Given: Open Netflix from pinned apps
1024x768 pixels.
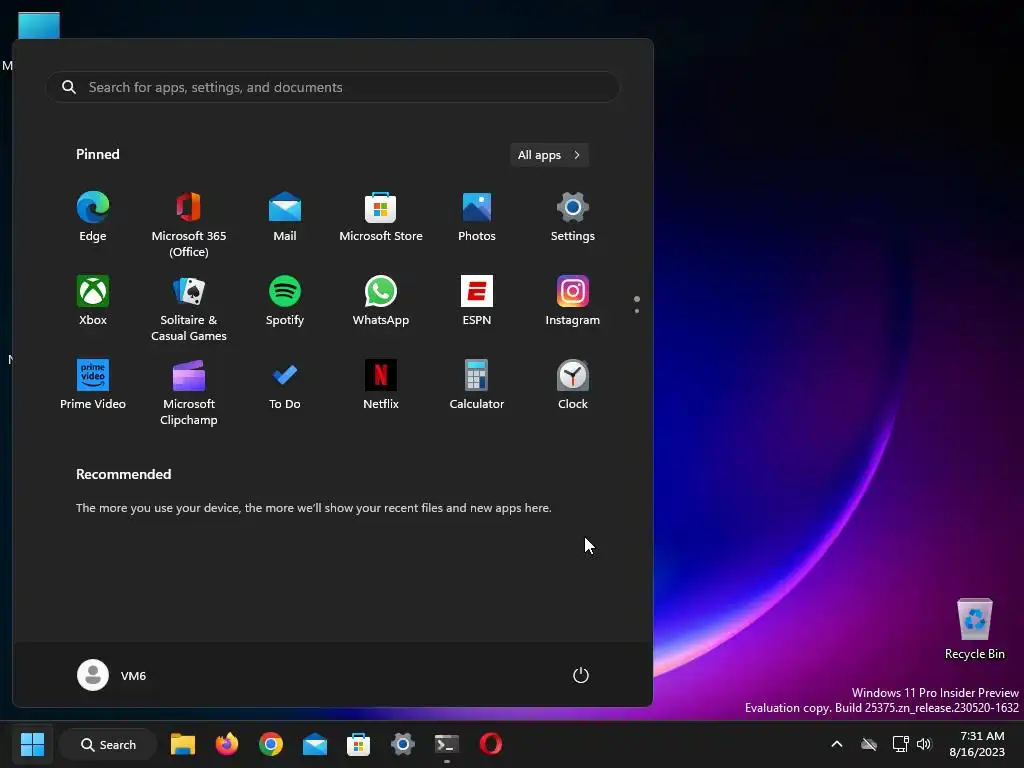Looking at the screenshot, I should (x=381, y=385).
